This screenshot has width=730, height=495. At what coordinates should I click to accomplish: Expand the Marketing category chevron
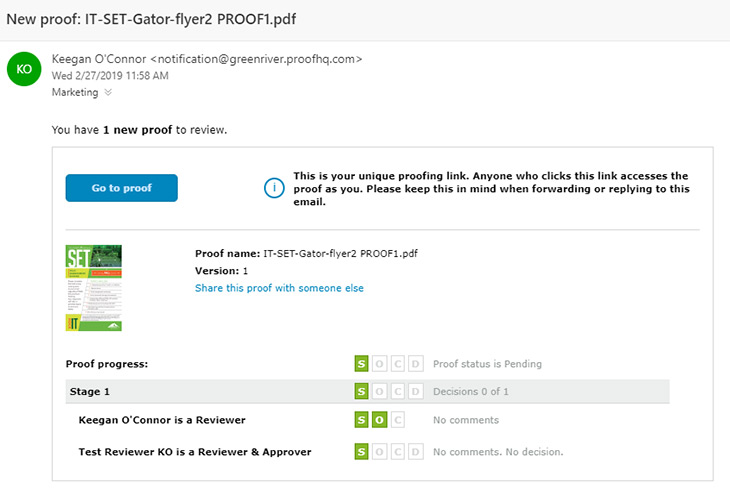[x=108, y=92]
